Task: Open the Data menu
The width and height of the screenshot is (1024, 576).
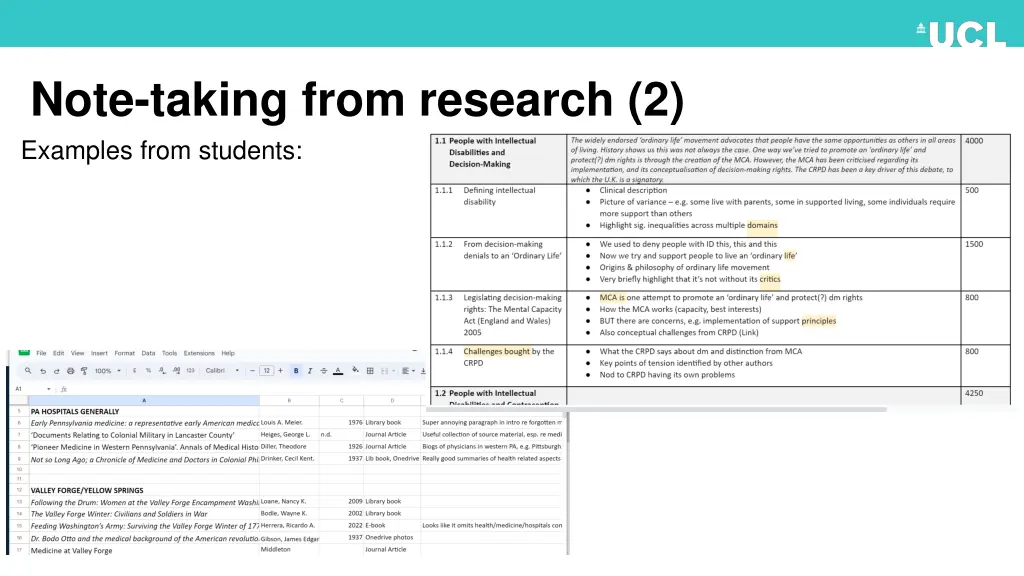Action: tap(148, 353)
